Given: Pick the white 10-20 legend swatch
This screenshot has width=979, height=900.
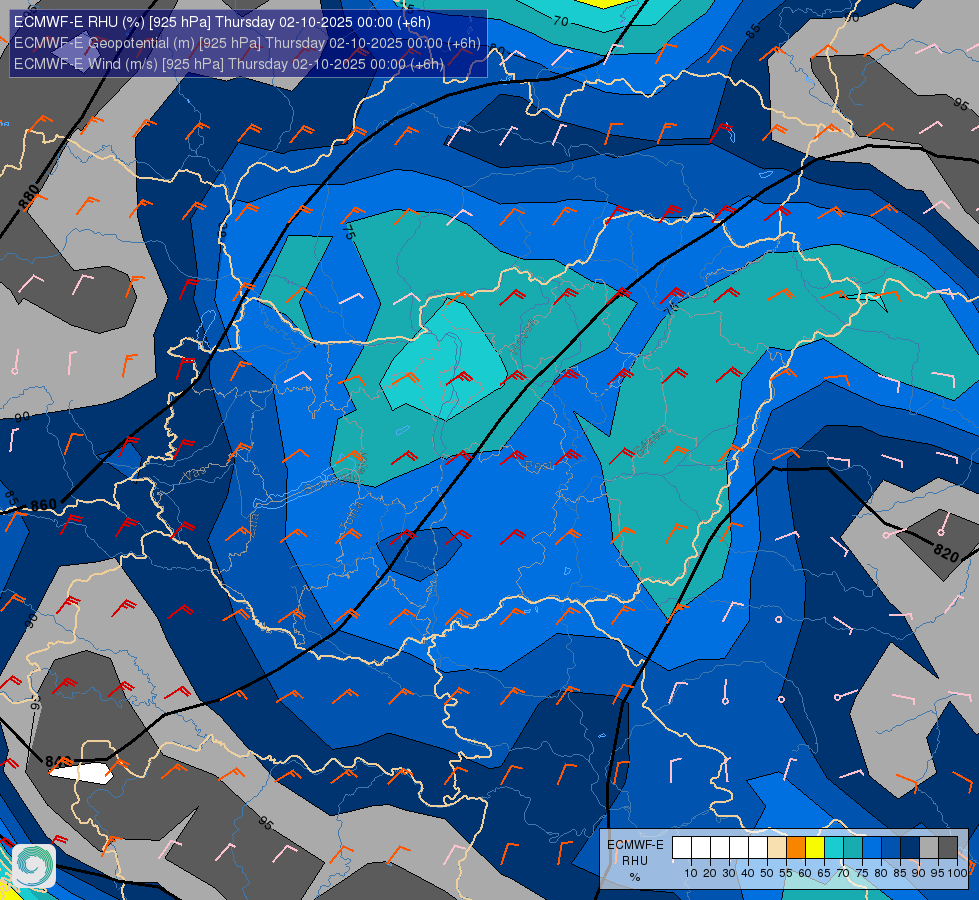Looking at the screenshot, I should pos(701,848).
